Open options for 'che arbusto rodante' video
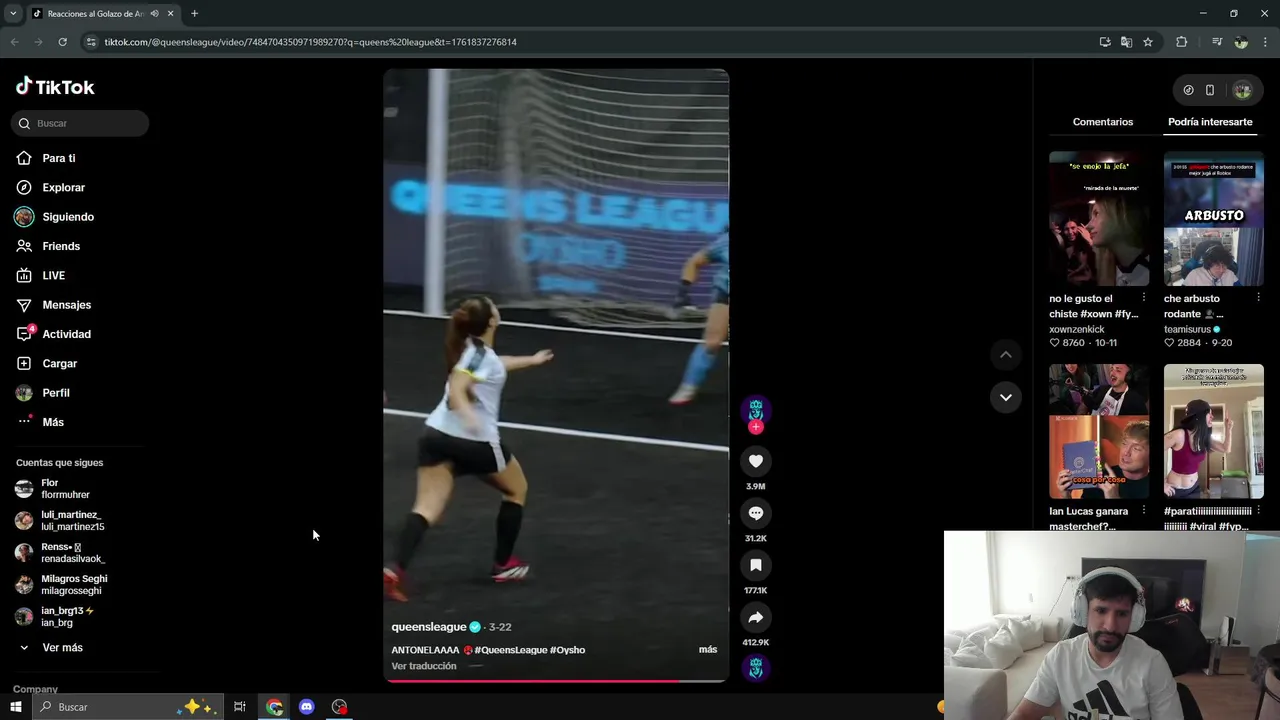The image size is (1280, 720). (1258, 298)
